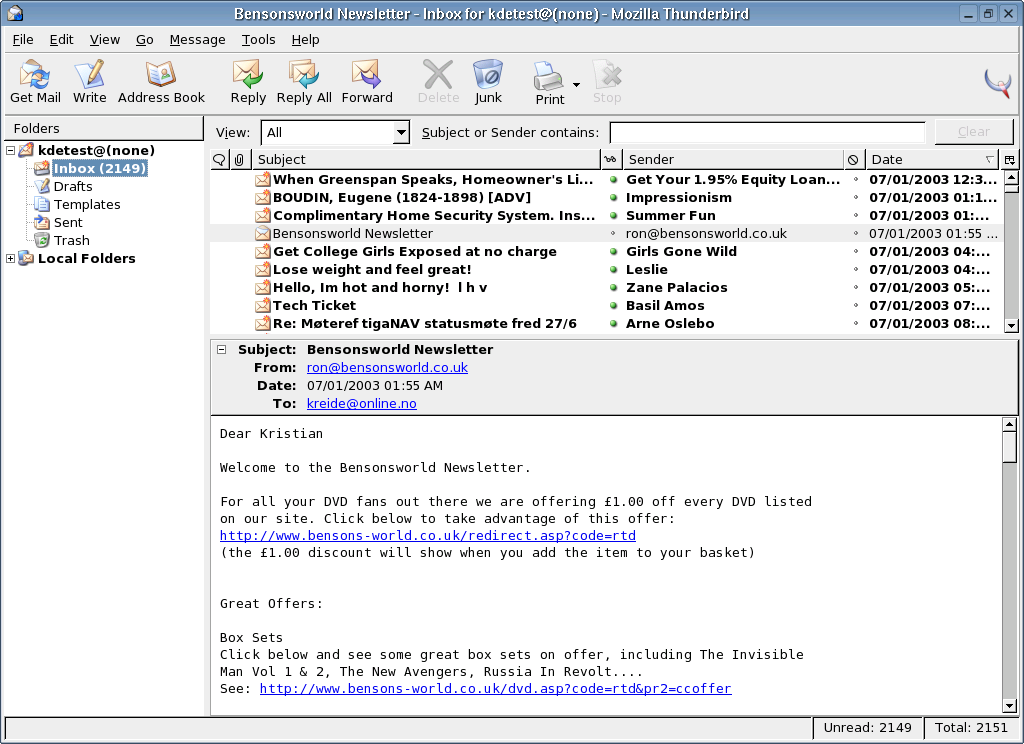
Task: Collapse the message header details
Action: coord(222,350)
